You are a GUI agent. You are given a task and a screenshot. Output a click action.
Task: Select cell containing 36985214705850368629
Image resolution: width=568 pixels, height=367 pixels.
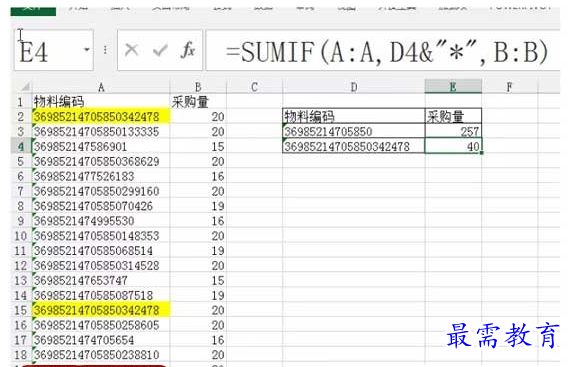(x=101, y=161)
